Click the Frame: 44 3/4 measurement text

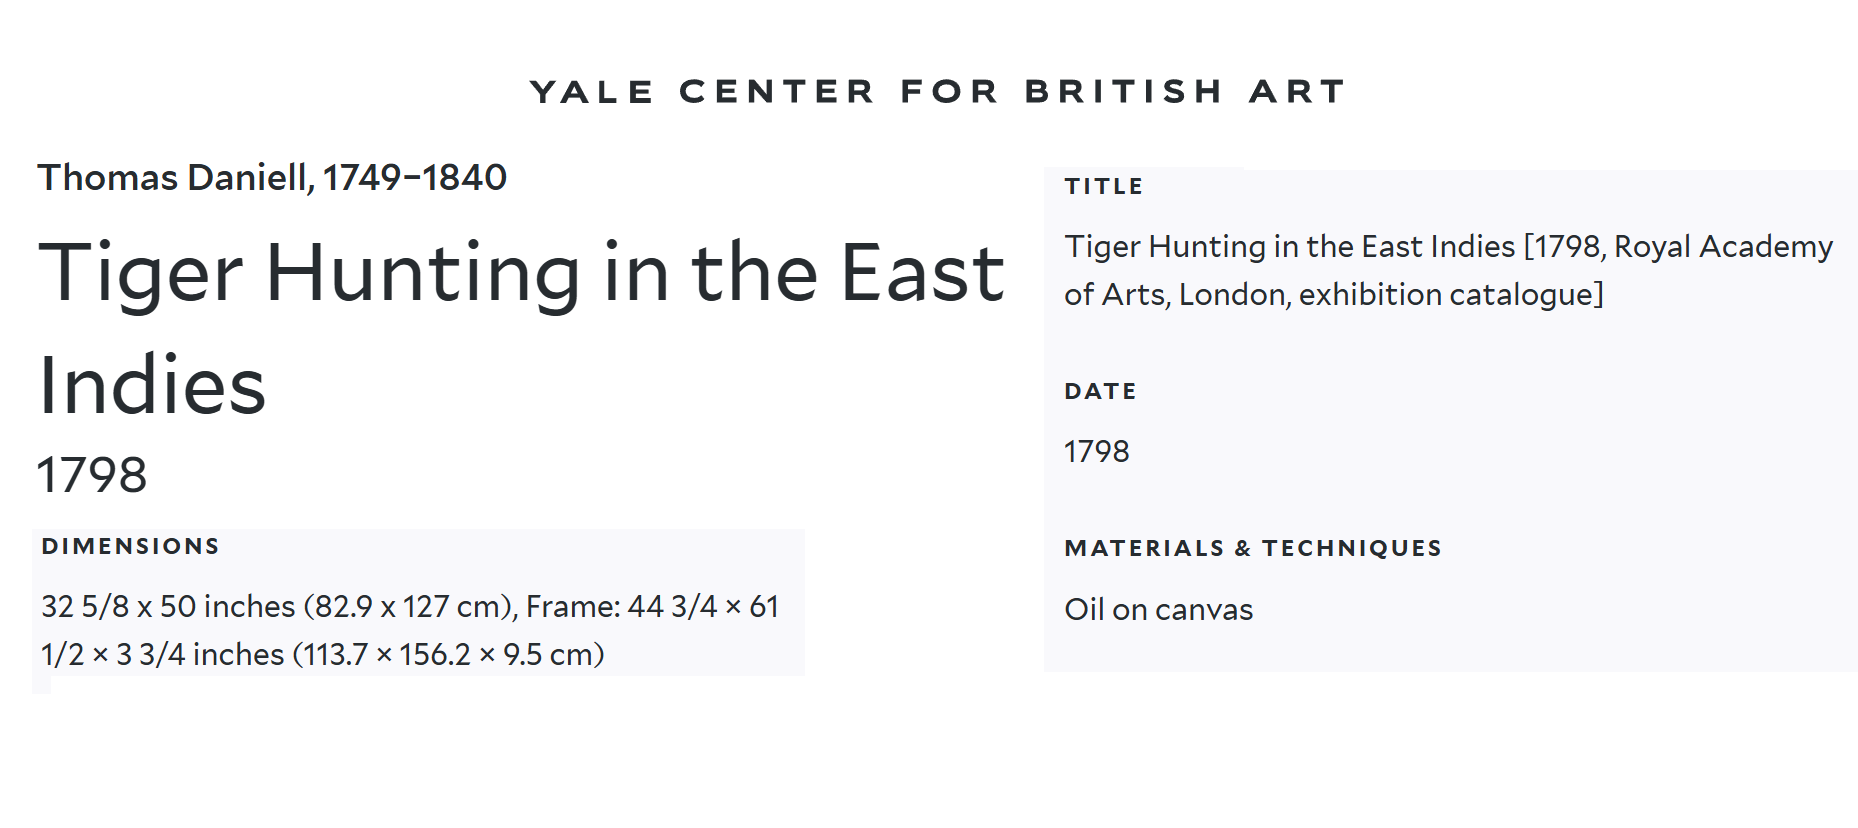coord(621,607)
